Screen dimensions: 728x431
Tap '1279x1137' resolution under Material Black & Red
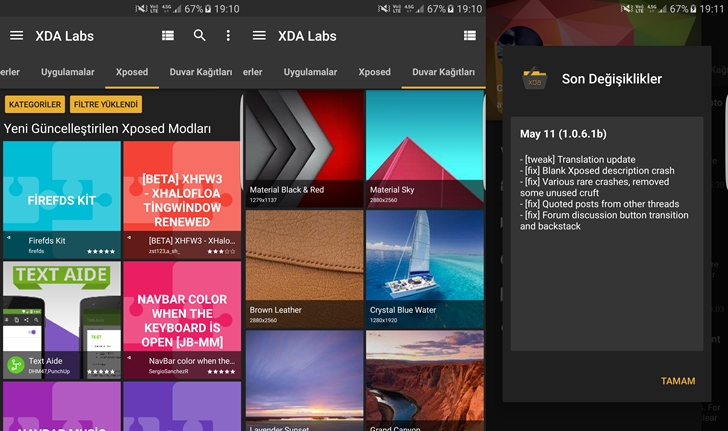coord(263,200)
